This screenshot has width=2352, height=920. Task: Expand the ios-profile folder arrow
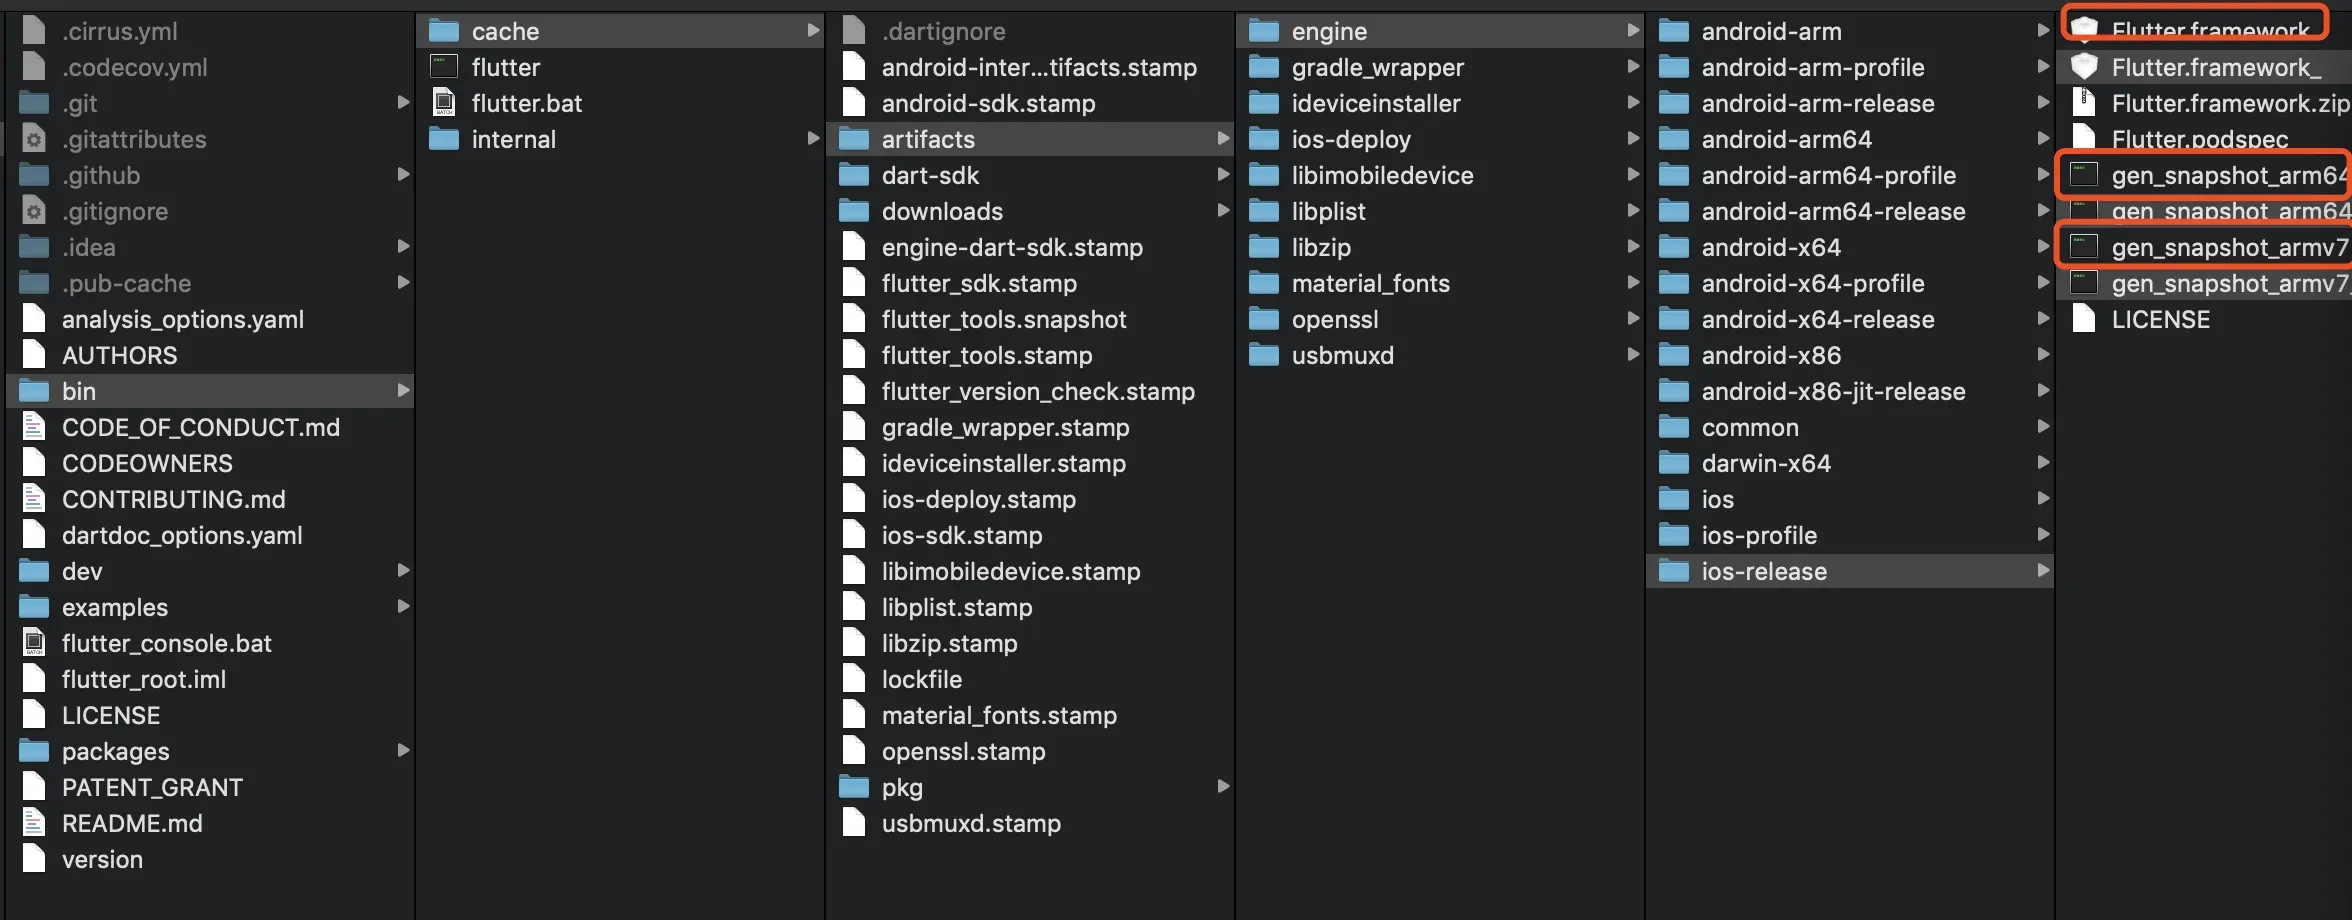[x=2043, y=534]
